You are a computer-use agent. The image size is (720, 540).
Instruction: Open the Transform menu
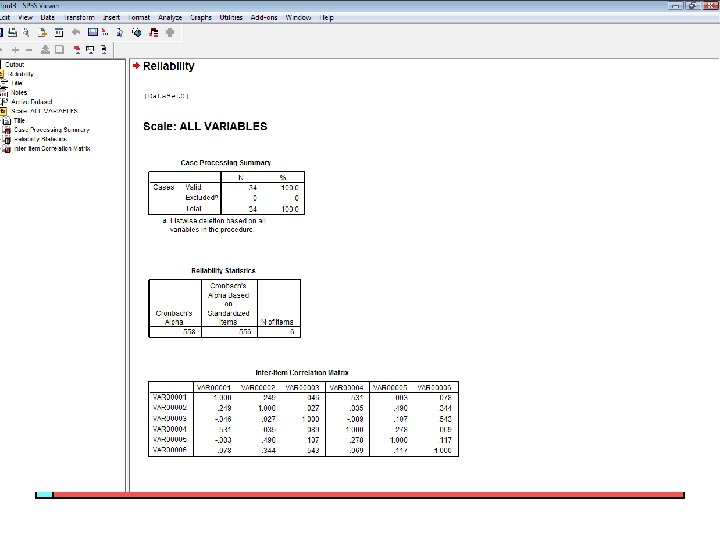point(79,17)
